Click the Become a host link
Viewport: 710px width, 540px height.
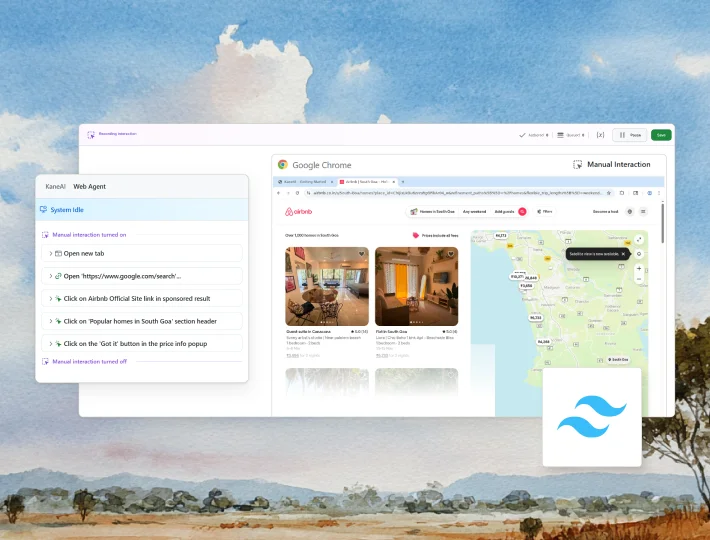[605, 211]
